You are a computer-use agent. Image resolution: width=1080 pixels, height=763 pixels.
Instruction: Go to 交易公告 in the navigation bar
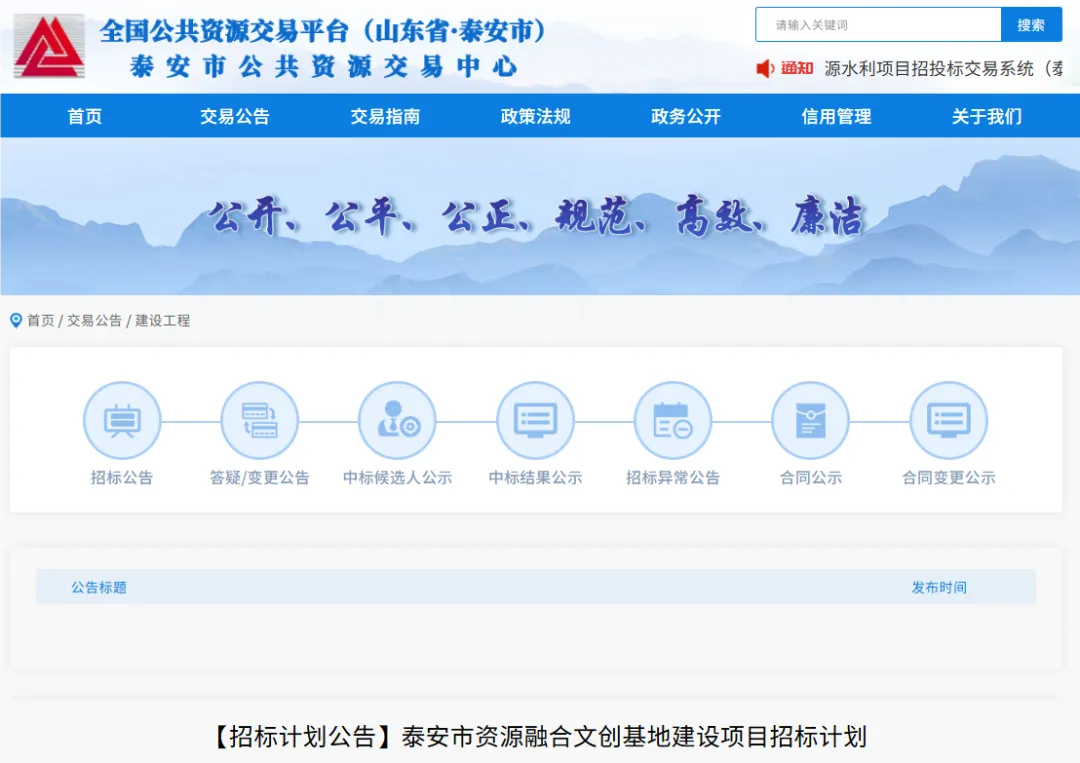[235, 116]
